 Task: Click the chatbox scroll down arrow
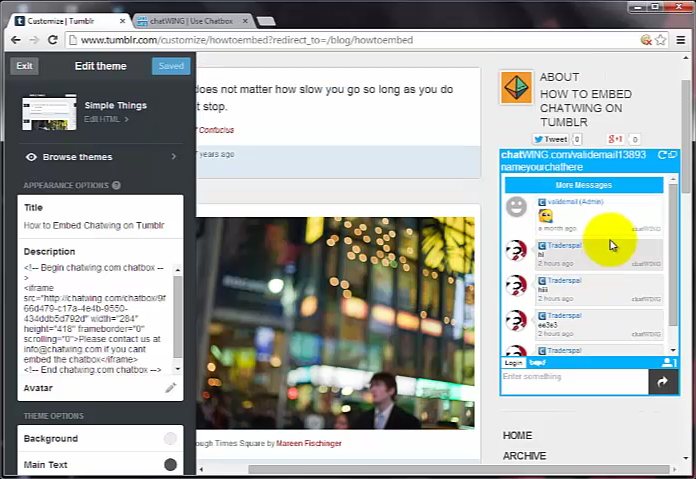point(673,350)
